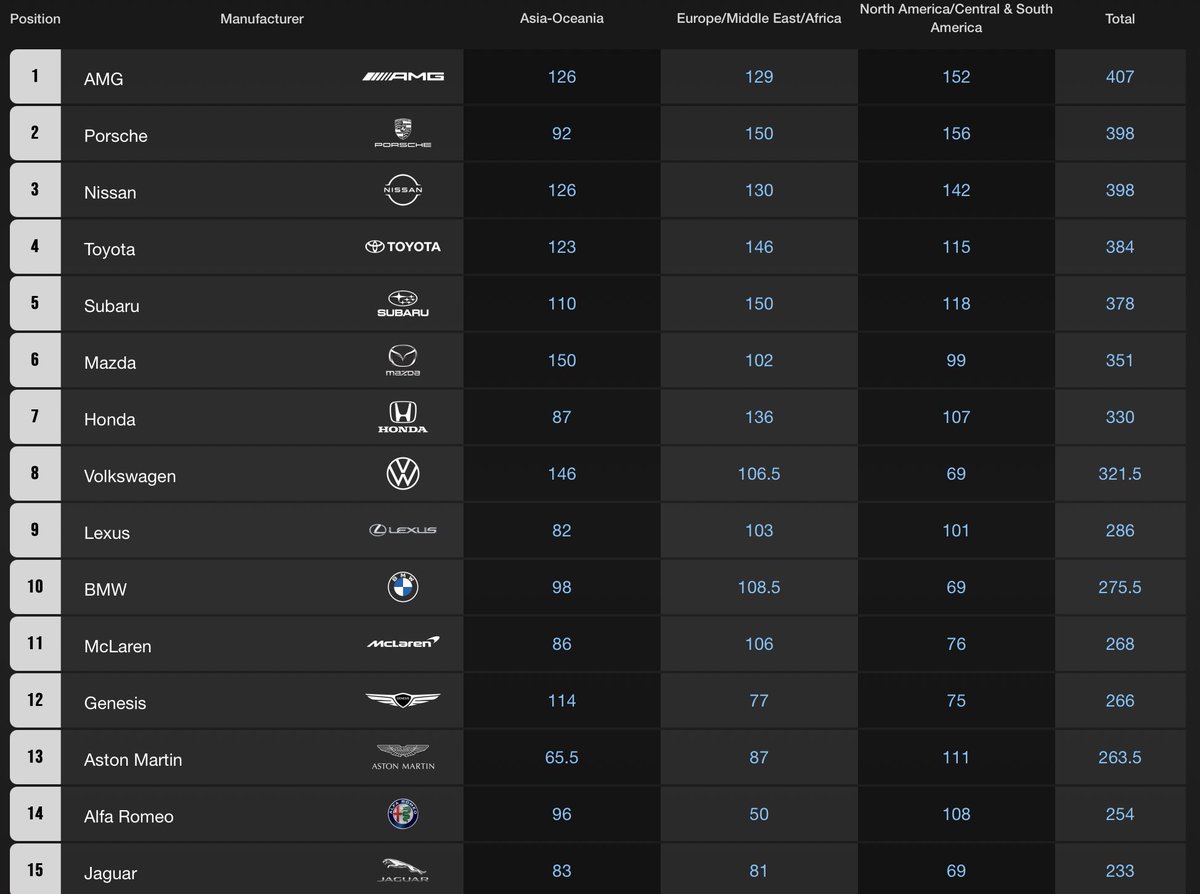Click the Porsche manufacturer name

pyautogui.click(x=116, y=135)
